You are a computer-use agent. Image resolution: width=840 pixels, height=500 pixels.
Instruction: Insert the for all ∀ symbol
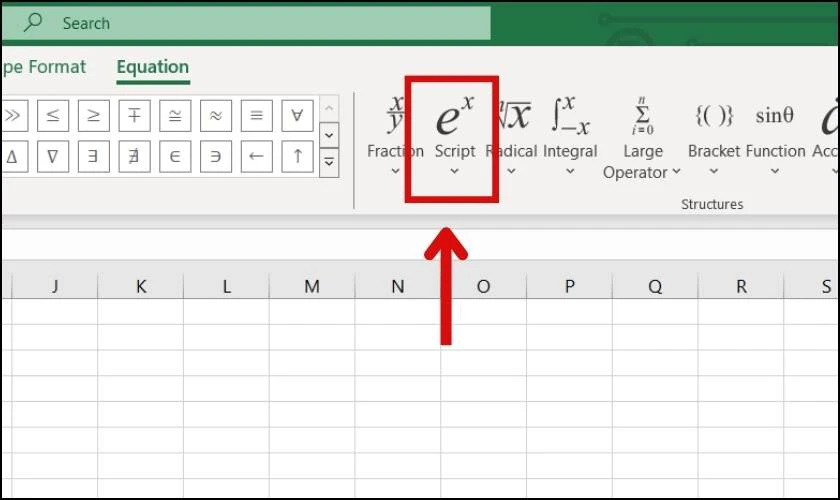click(x=297, y=115)
